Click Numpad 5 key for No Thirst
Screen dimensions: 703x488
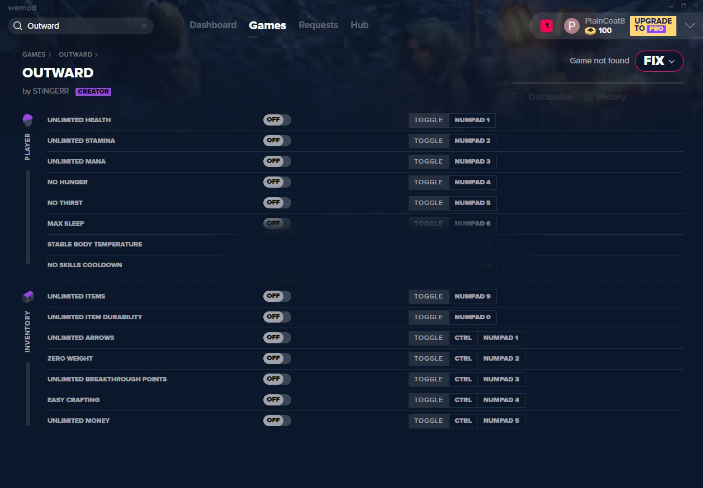(472, 203)
